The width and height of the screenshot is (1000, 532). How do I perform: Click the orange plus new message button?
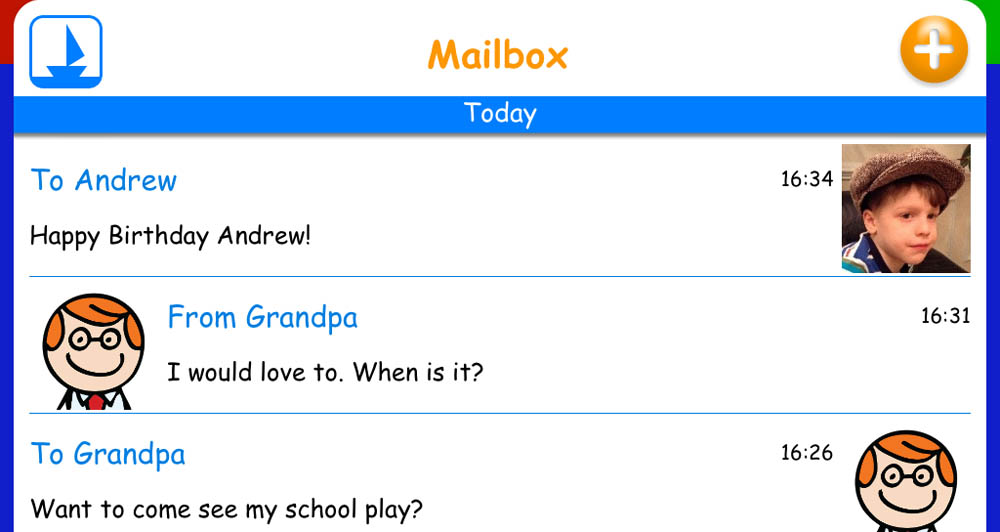pos(934,50)
